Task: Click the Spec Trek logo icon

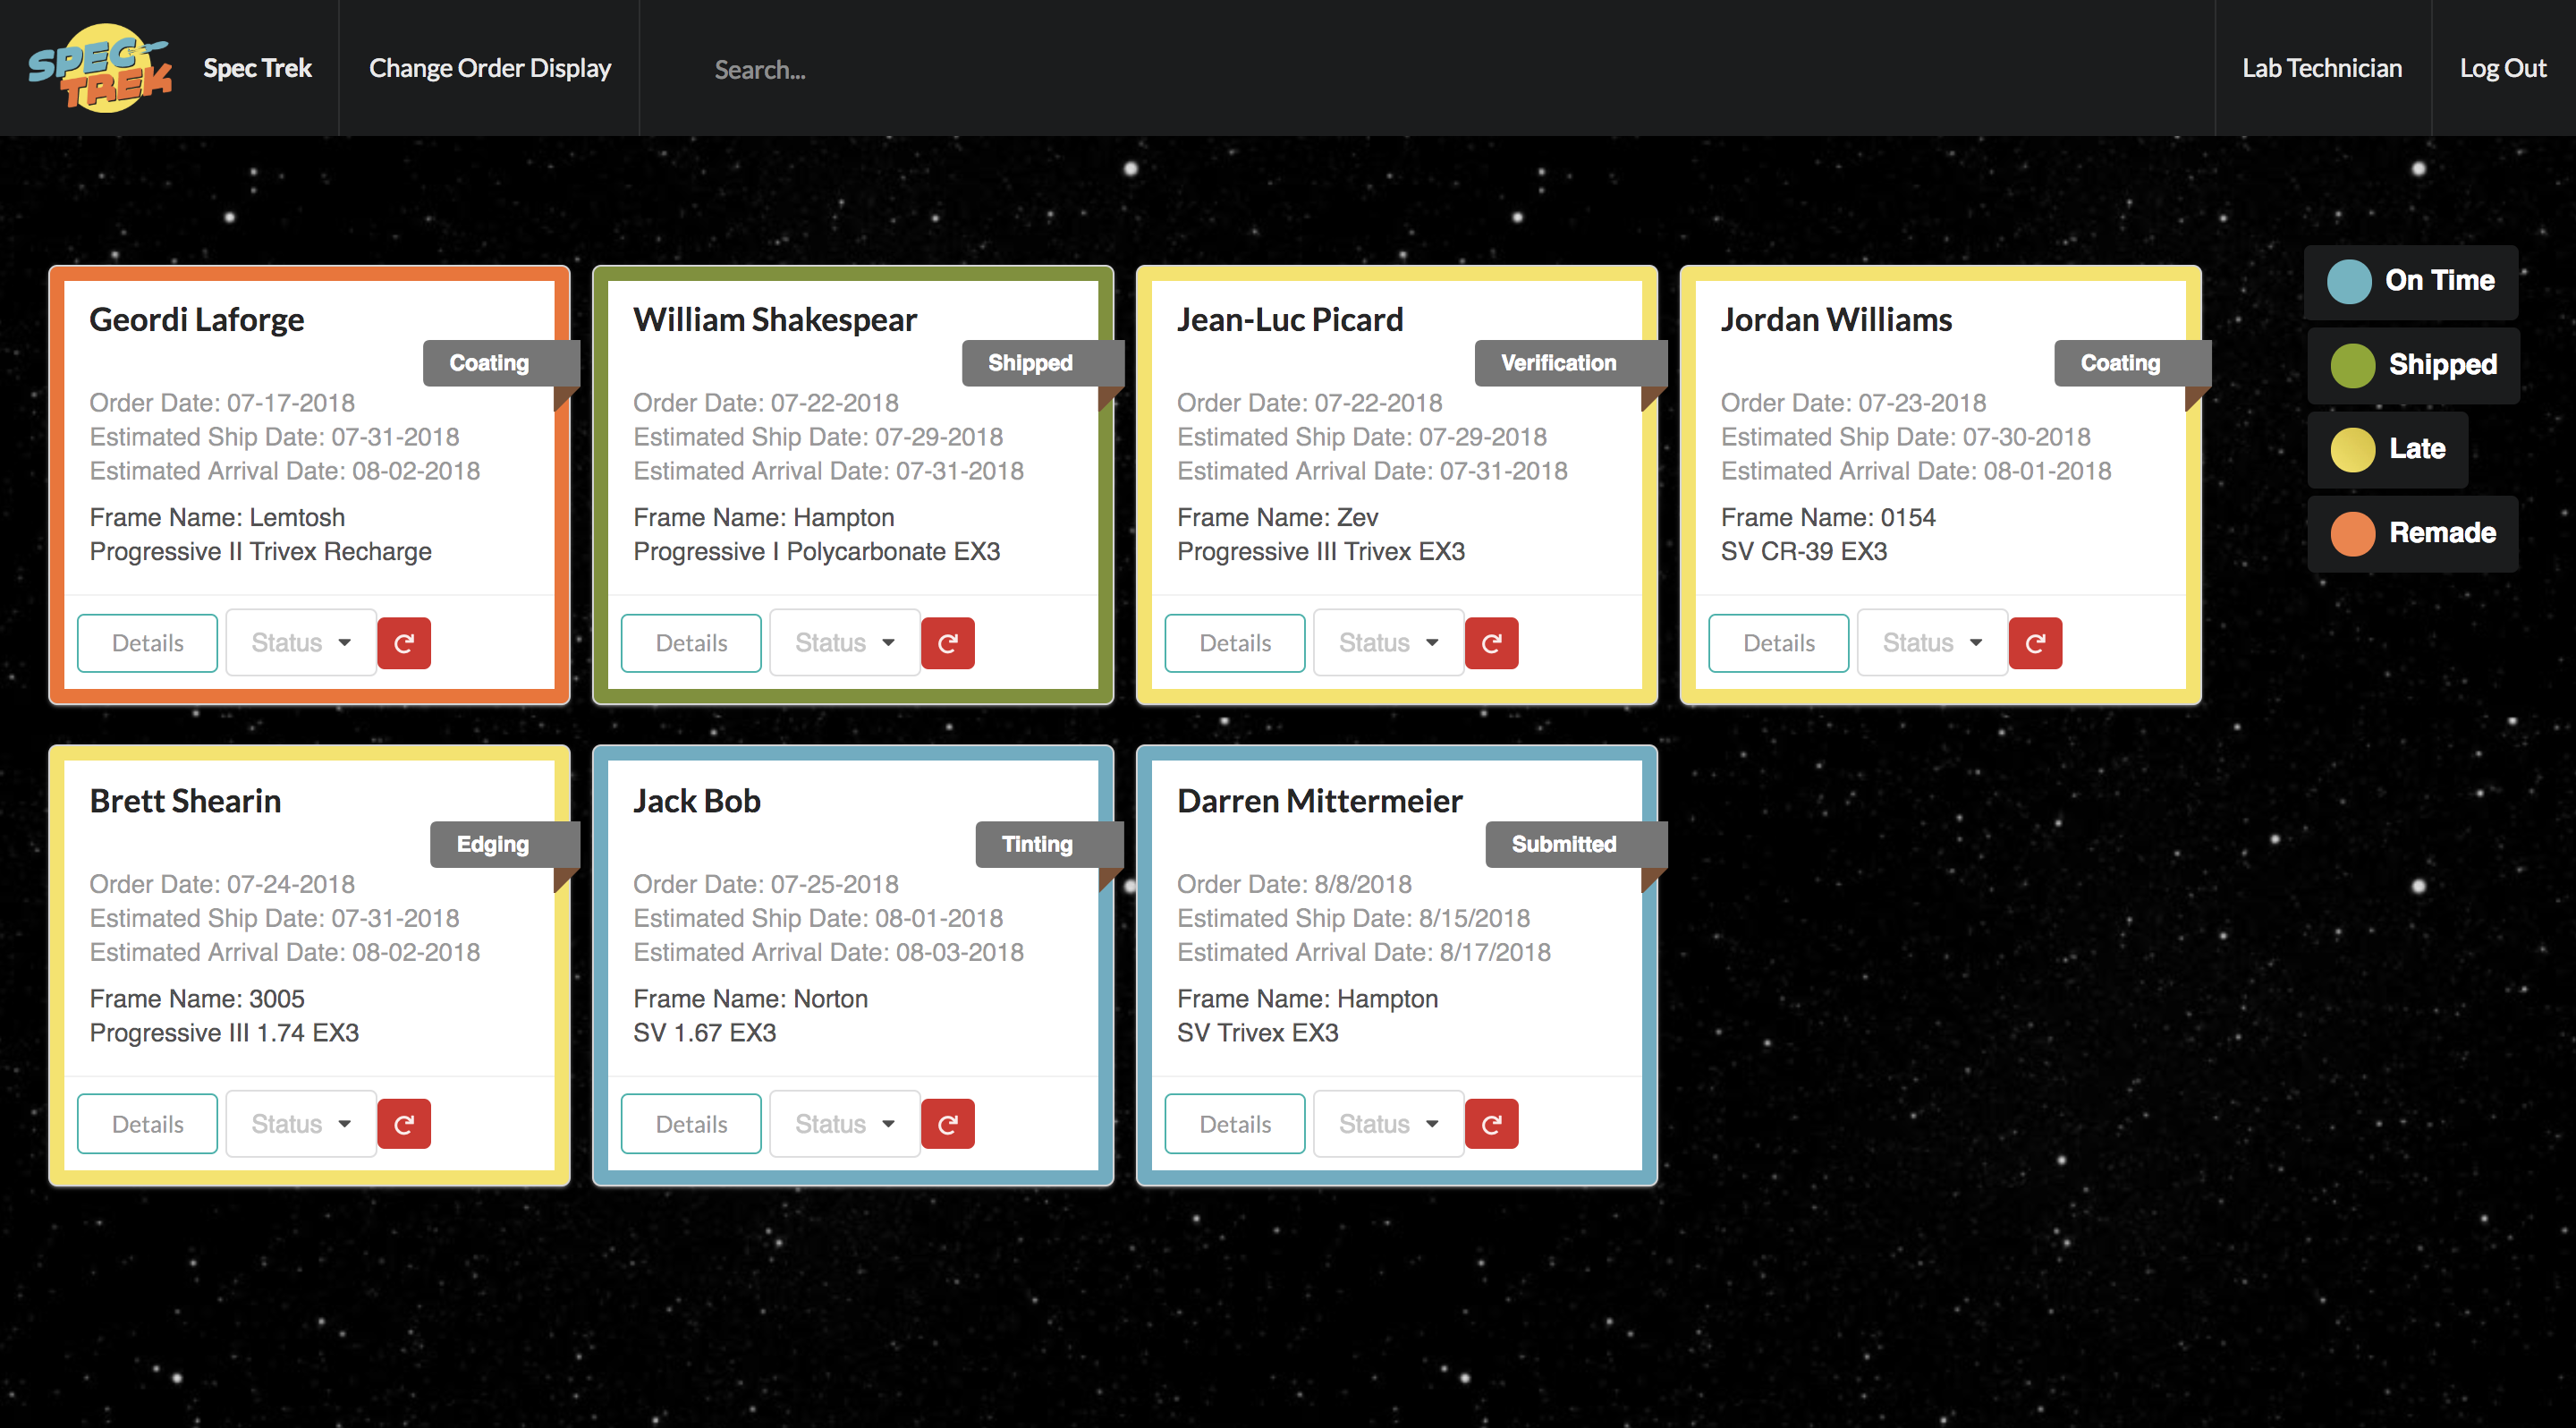Action: pos(100,68)
